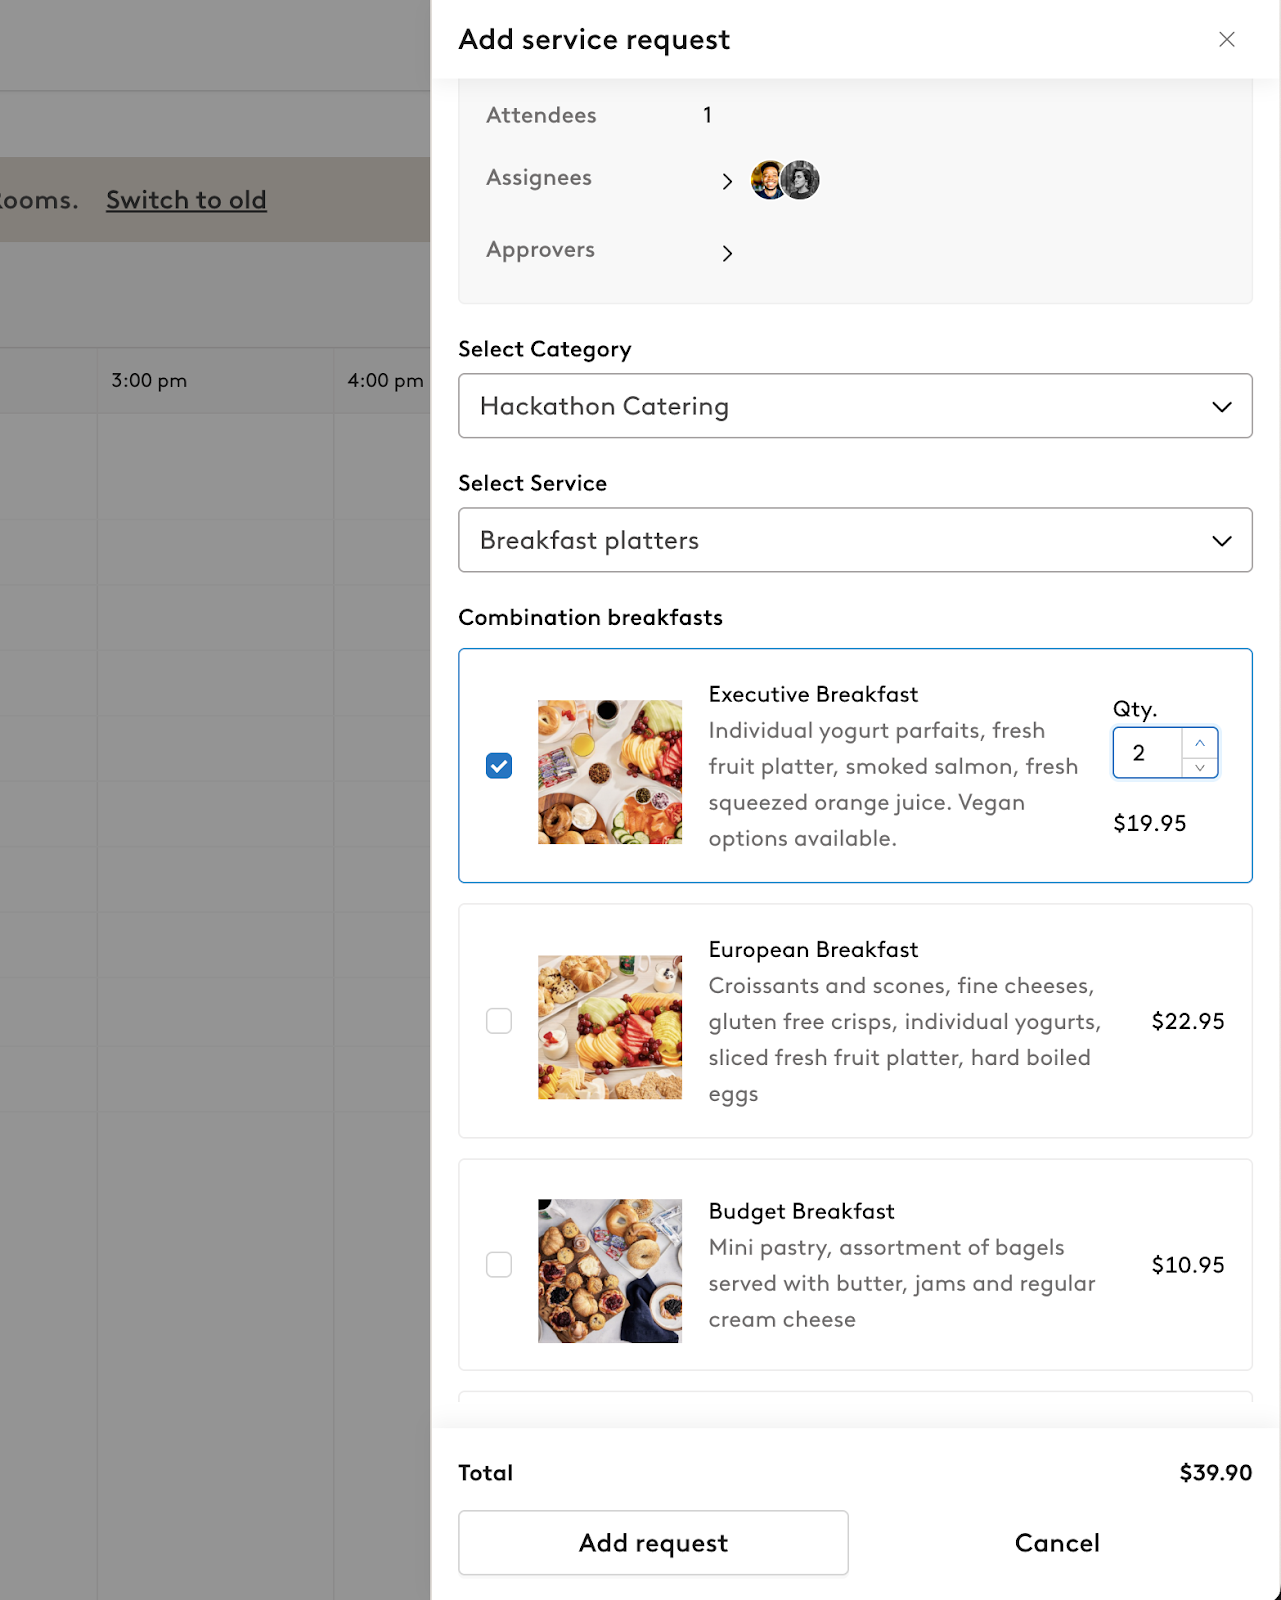Click the second assignee avatar
1281x1600 pixels.
[802, 180]
